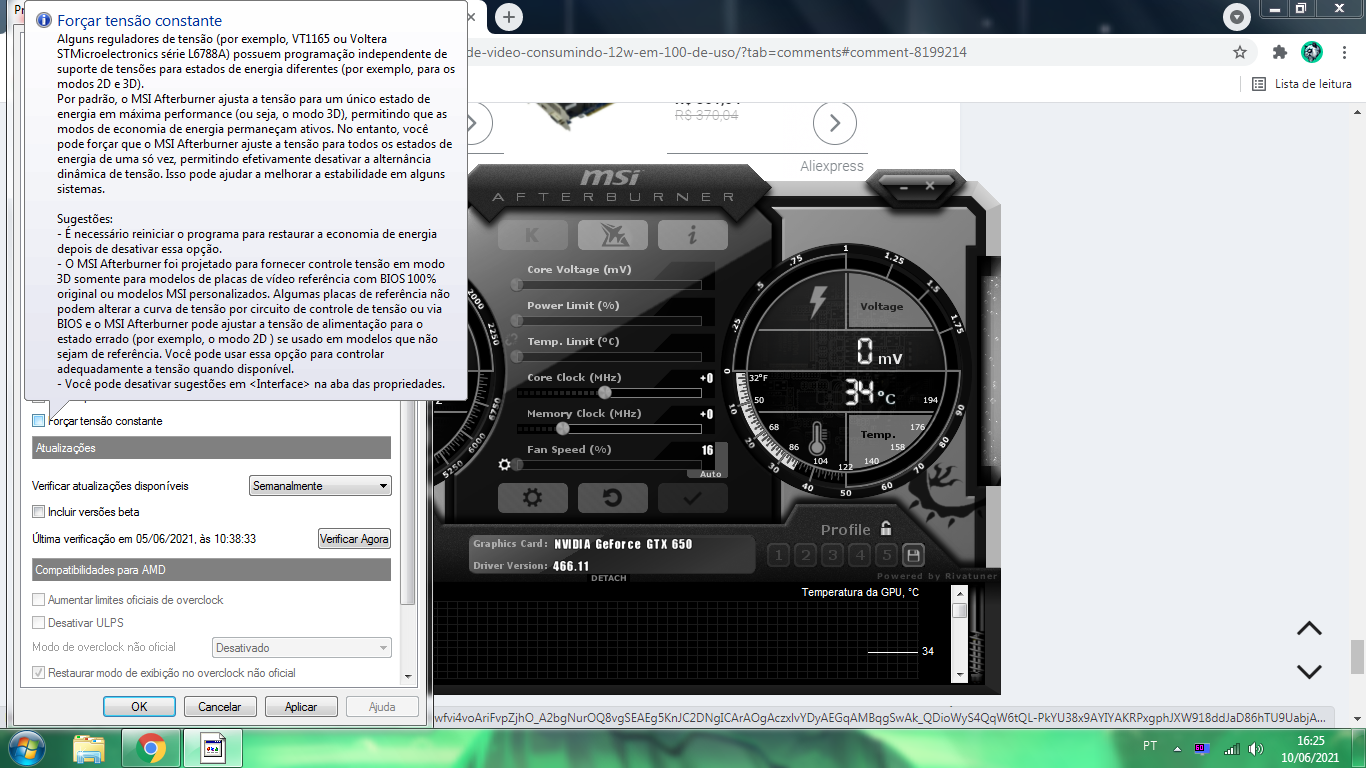Select profile slot 1
Screen dimensions: 1366x768
tap(779, 555)
